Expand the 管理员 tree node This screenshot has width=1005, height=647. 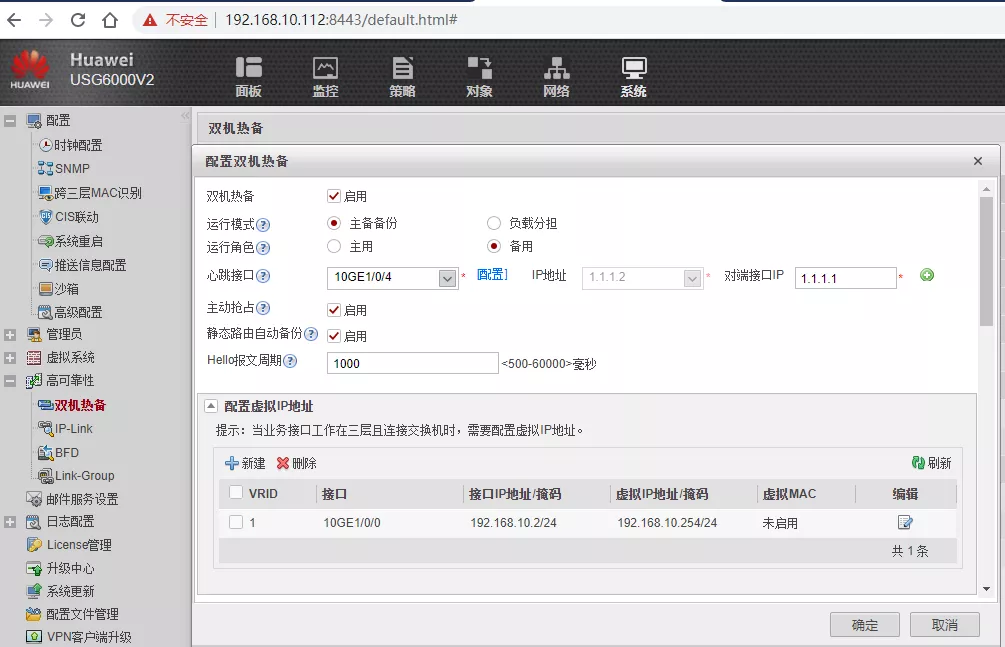(10, 334)
